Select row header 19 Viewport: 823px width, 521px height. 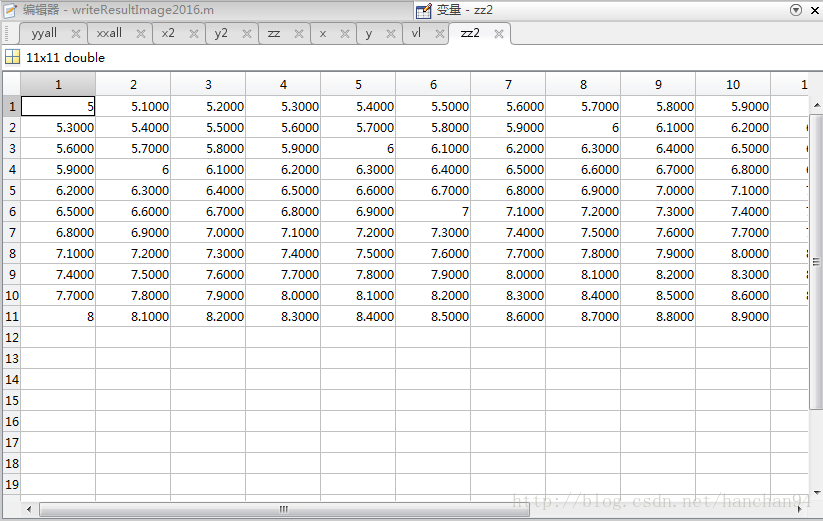point(12,484)
